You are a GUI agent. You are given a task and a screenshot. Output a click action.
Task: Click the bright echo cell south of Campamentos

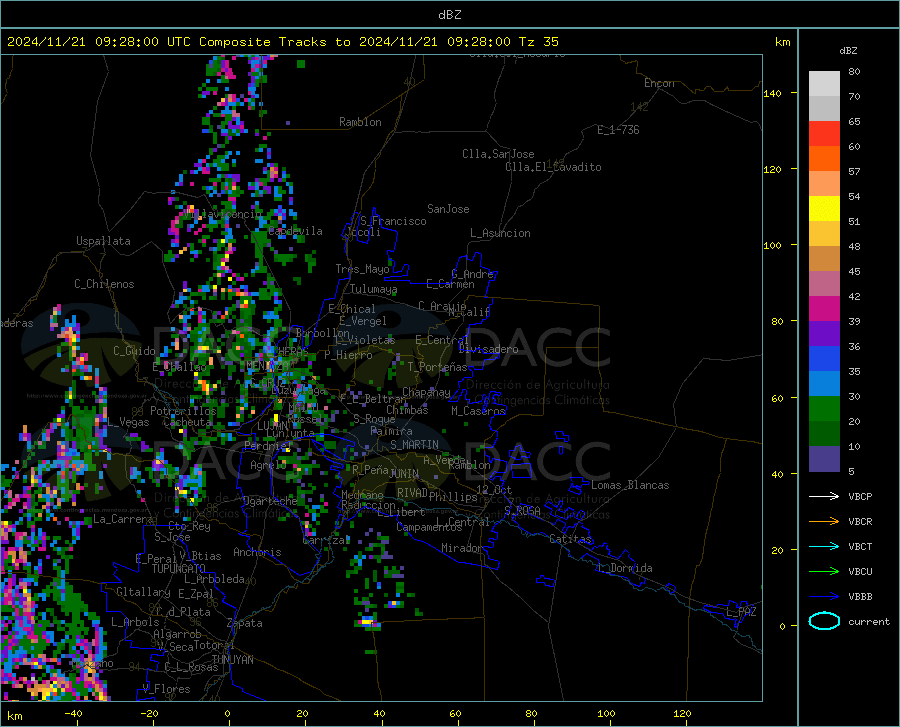pyautogui.click(x=367, y=621)
